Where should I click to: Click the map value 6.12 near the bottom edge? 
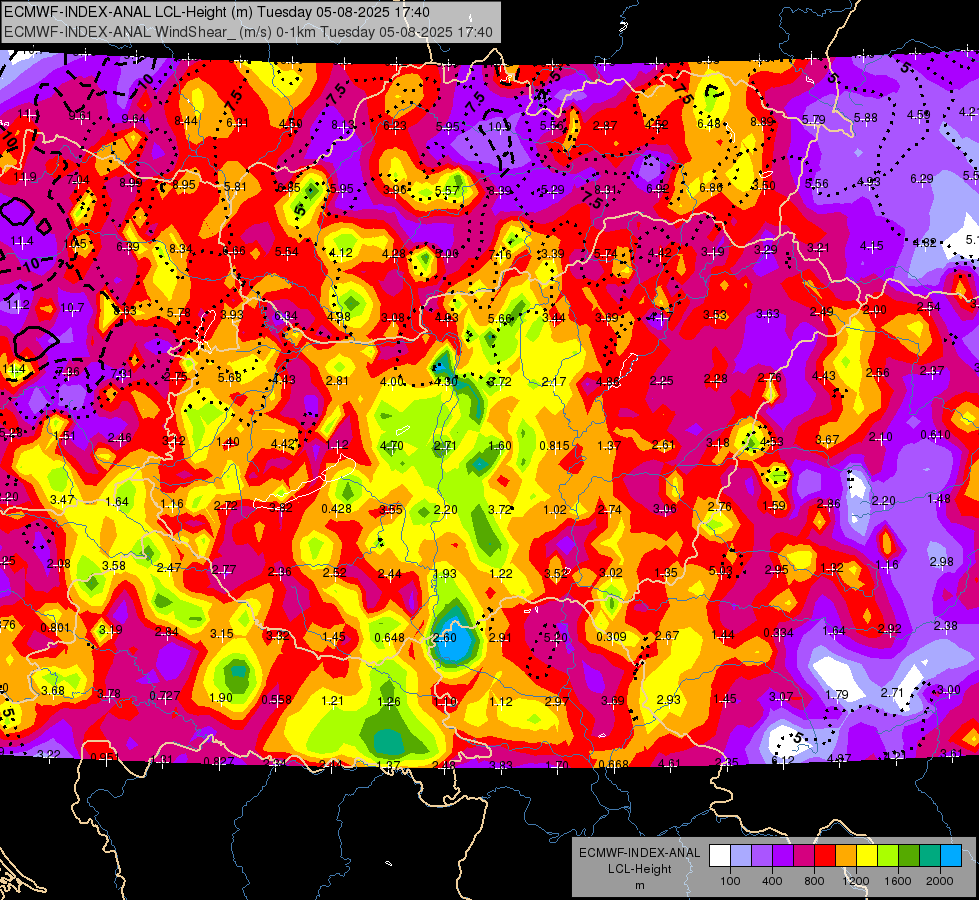pyautogui.click(x=783, y=760)
